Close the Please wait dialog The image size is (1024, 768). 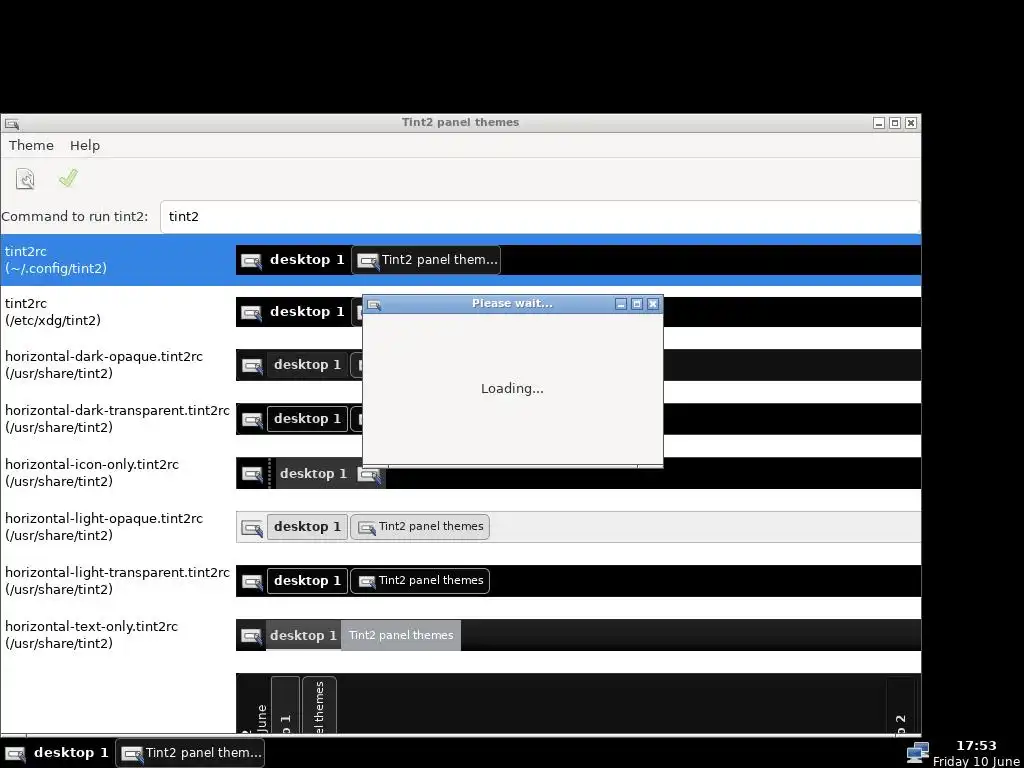[652, 304]
